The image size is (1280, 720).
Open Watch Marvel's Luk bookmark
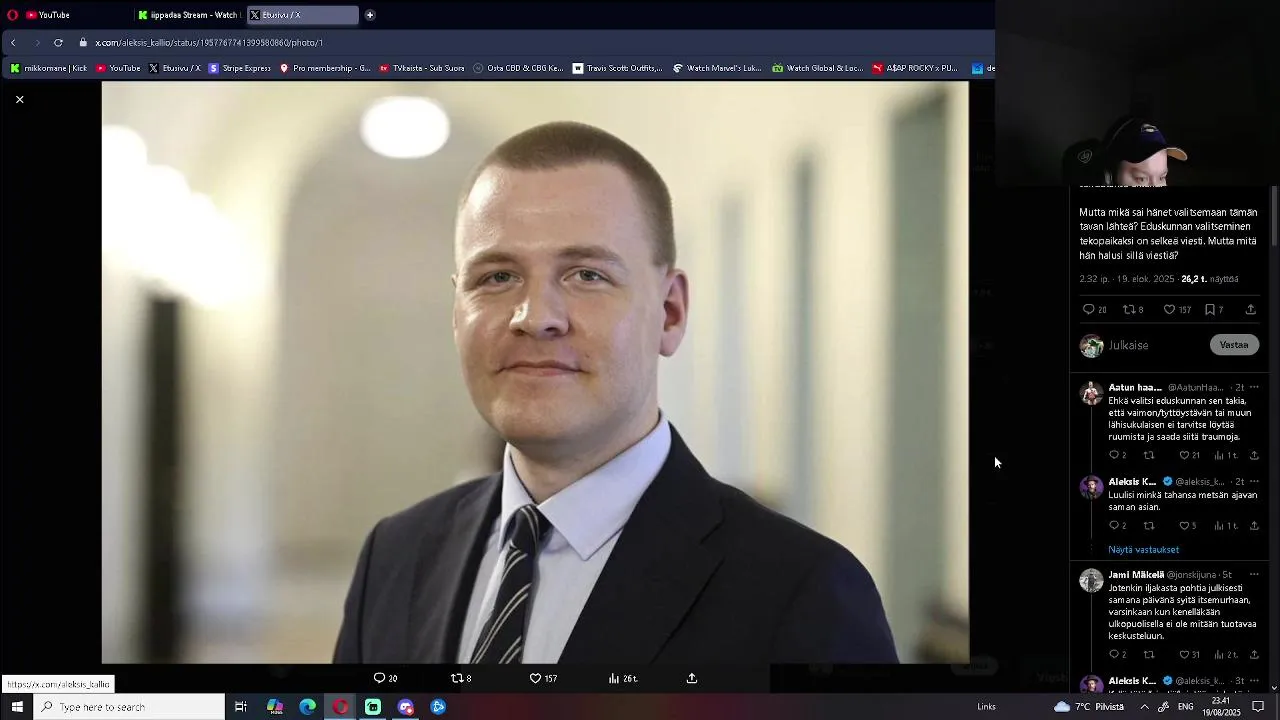[x=717, y=68]
